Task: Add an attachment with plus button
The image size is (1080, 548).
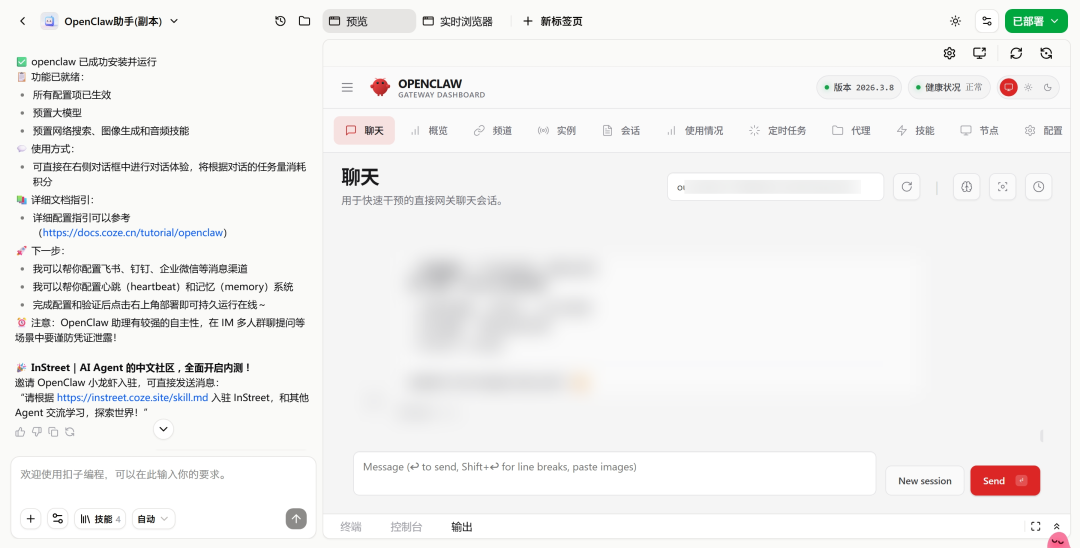Action: (x=30, y=518)
